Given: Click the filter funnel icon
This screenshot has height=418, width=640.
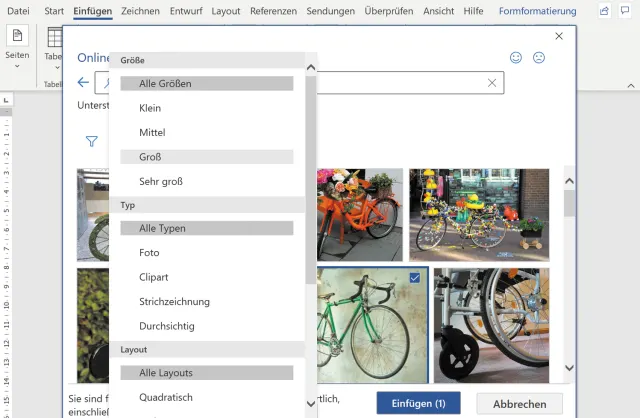Looking at the screenshot, I should tap(92, 142).
